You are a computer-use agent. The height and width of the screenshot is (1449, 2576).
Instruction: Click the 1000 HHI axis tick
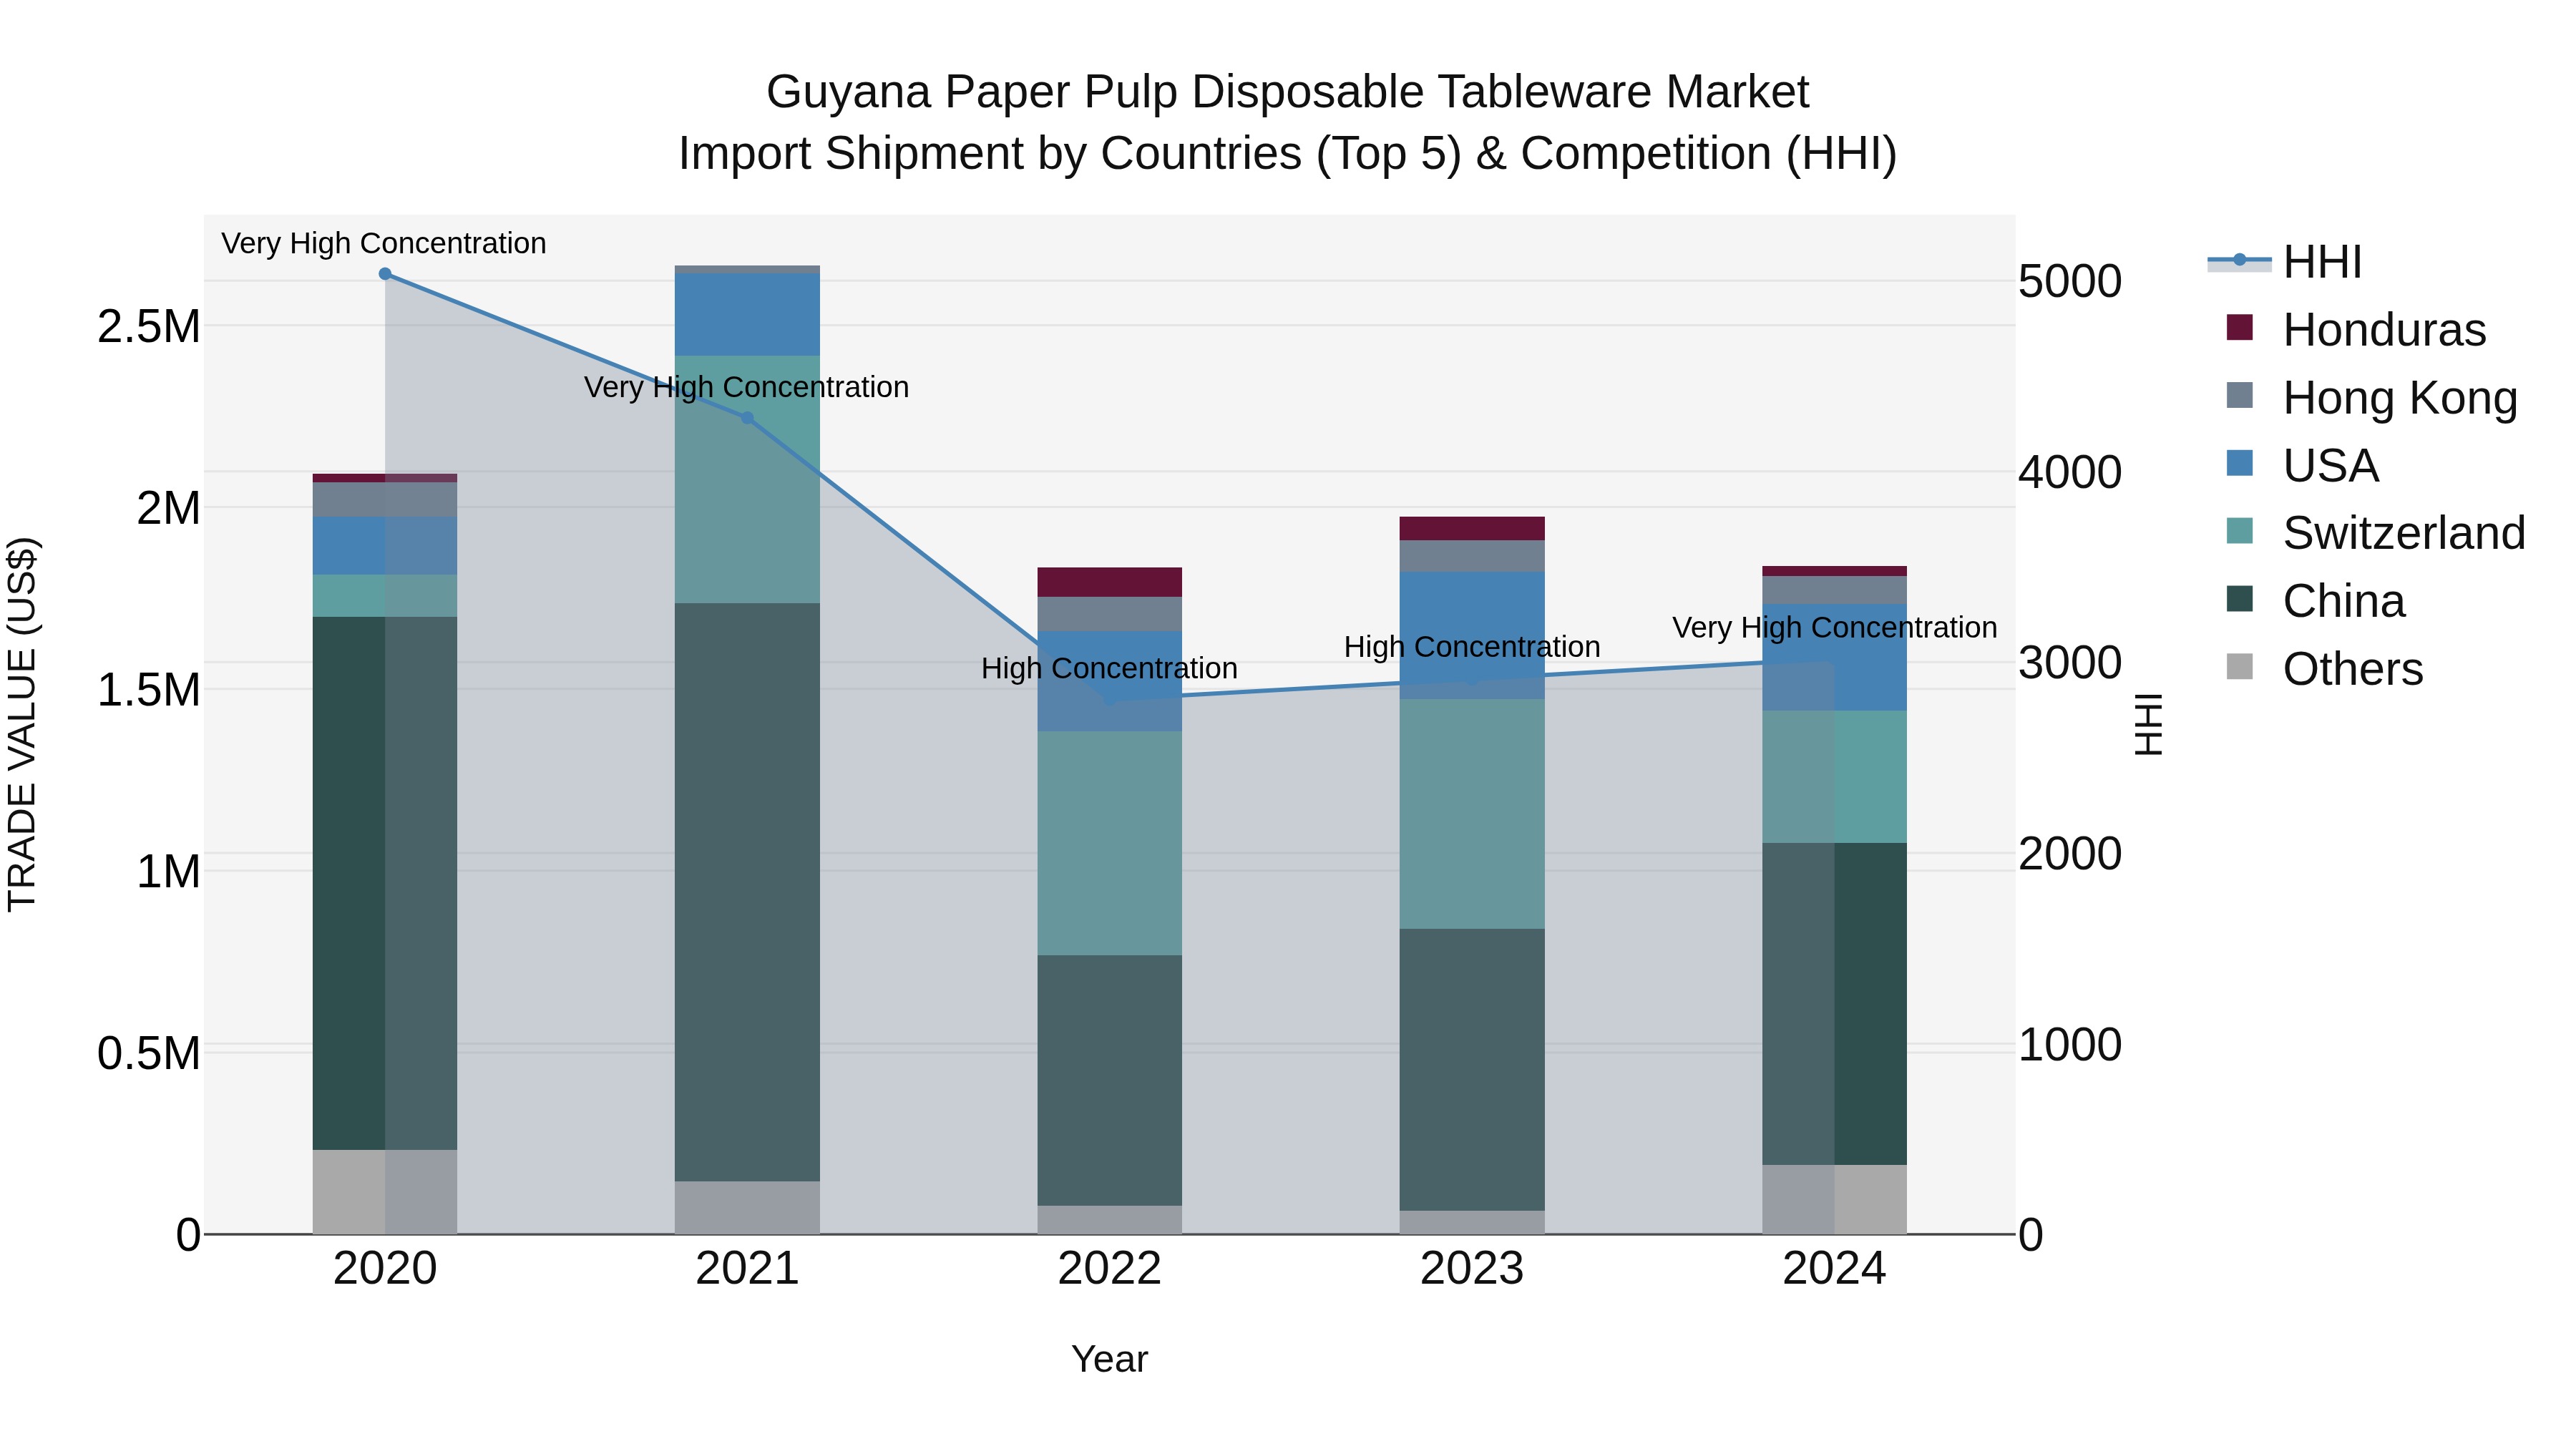coord(2070,1045)
